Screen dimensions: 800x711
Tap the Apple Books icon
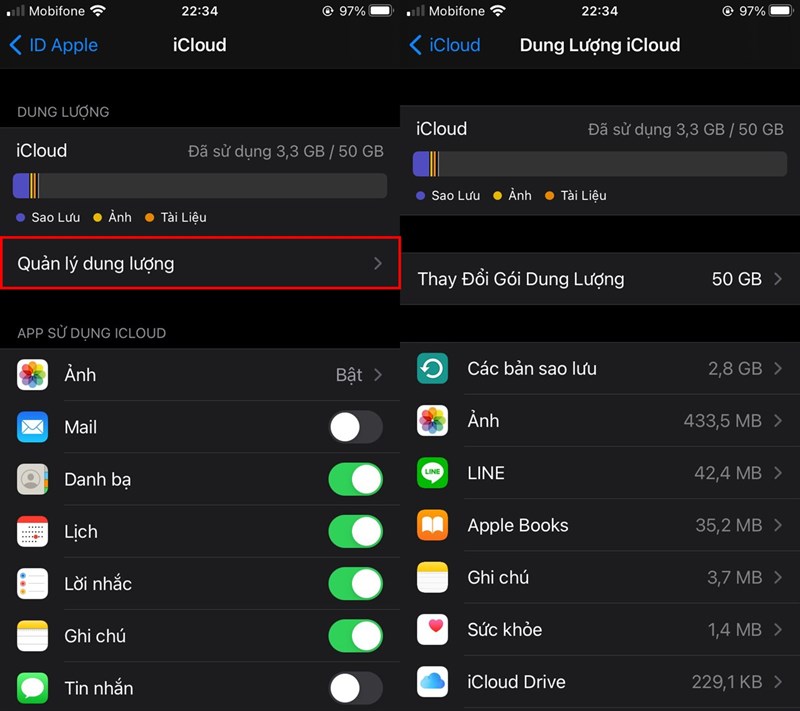(x=433, y=525)
